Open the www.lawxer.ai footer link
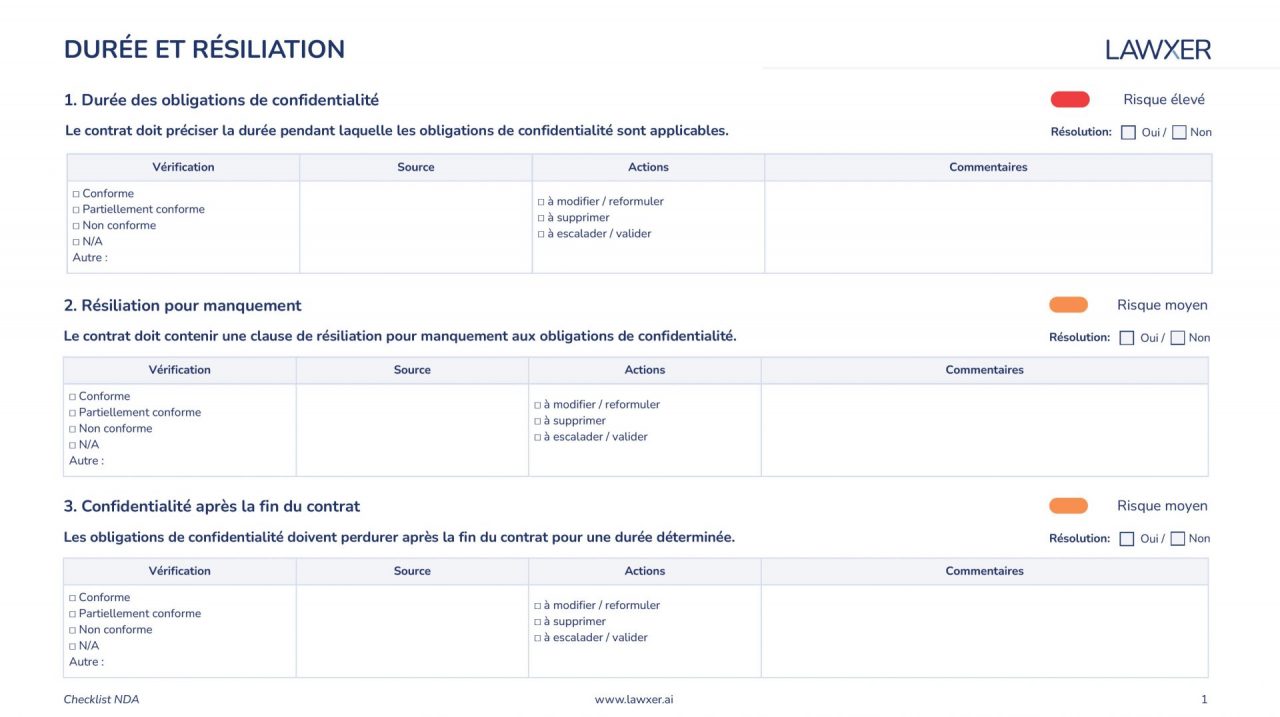The image size is (1280, 717). tap(634, 700)
